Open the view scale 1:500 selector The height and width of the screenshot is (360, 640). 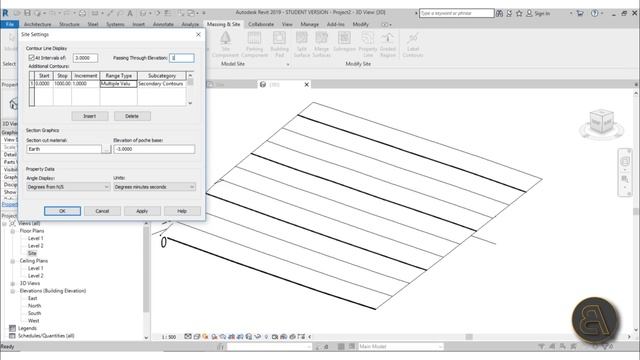169,337
